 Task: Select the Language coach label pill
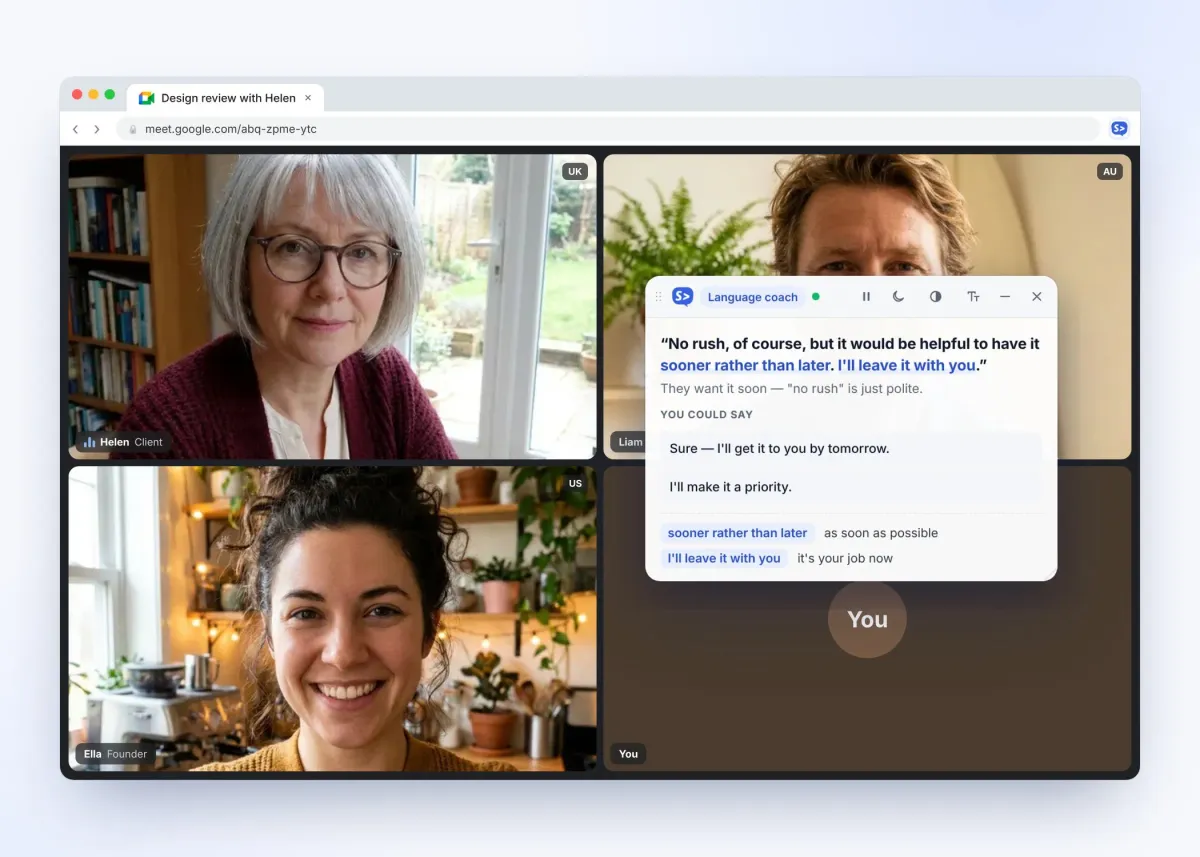click(x=753, y=297)
